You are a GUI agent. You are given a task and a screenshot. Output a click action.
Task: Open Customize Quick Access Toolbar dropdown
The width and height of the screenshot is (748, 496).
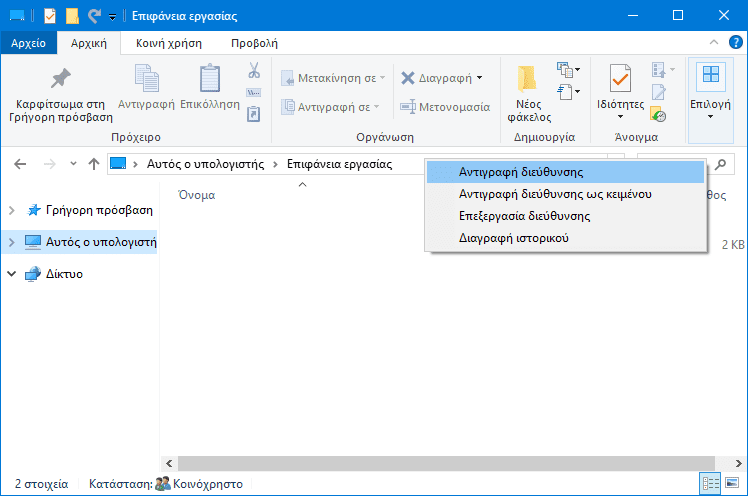coord(113,17)
